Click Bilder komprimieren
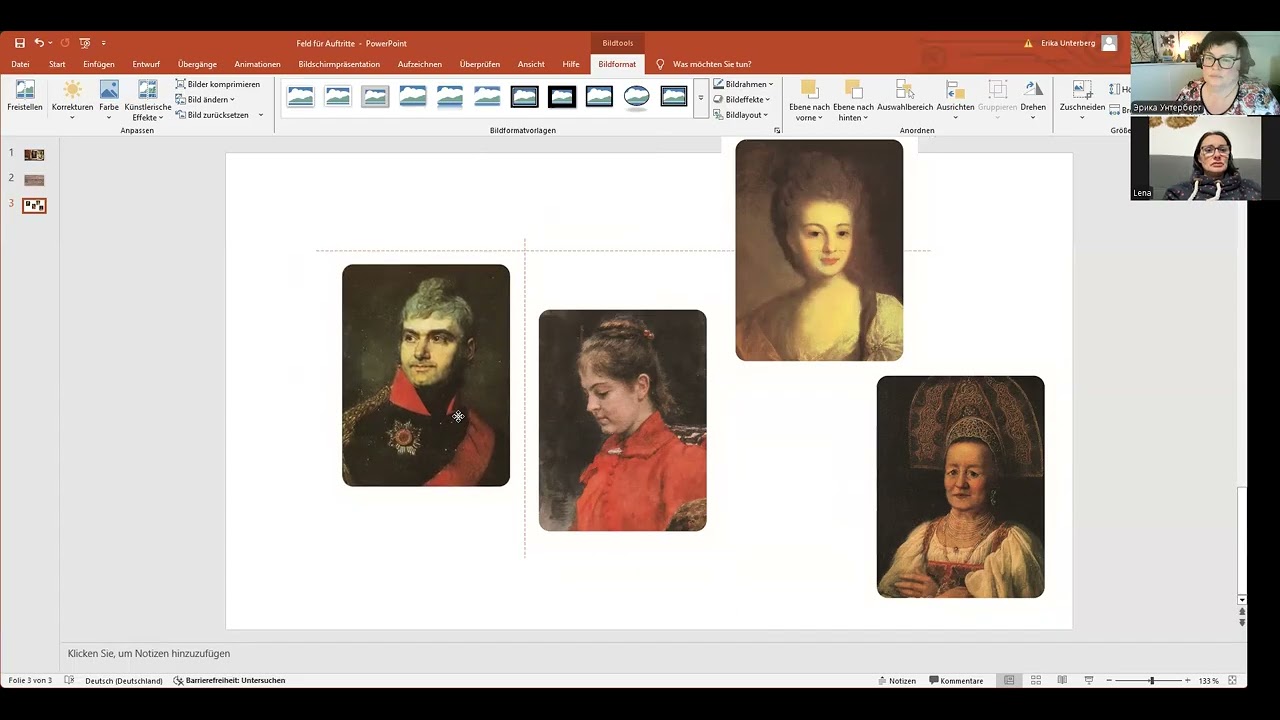1280x720 pixels. coord(218,84)
